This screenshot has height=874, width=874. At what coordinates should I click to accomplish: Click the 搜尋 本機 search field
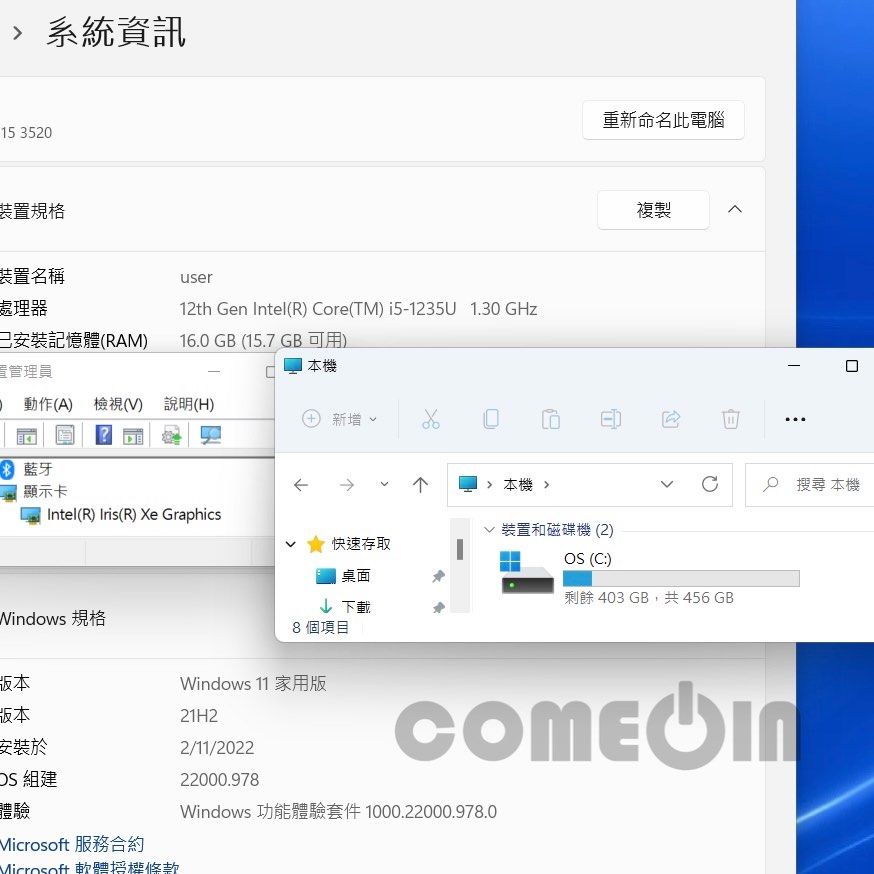[x=809, y=484]
